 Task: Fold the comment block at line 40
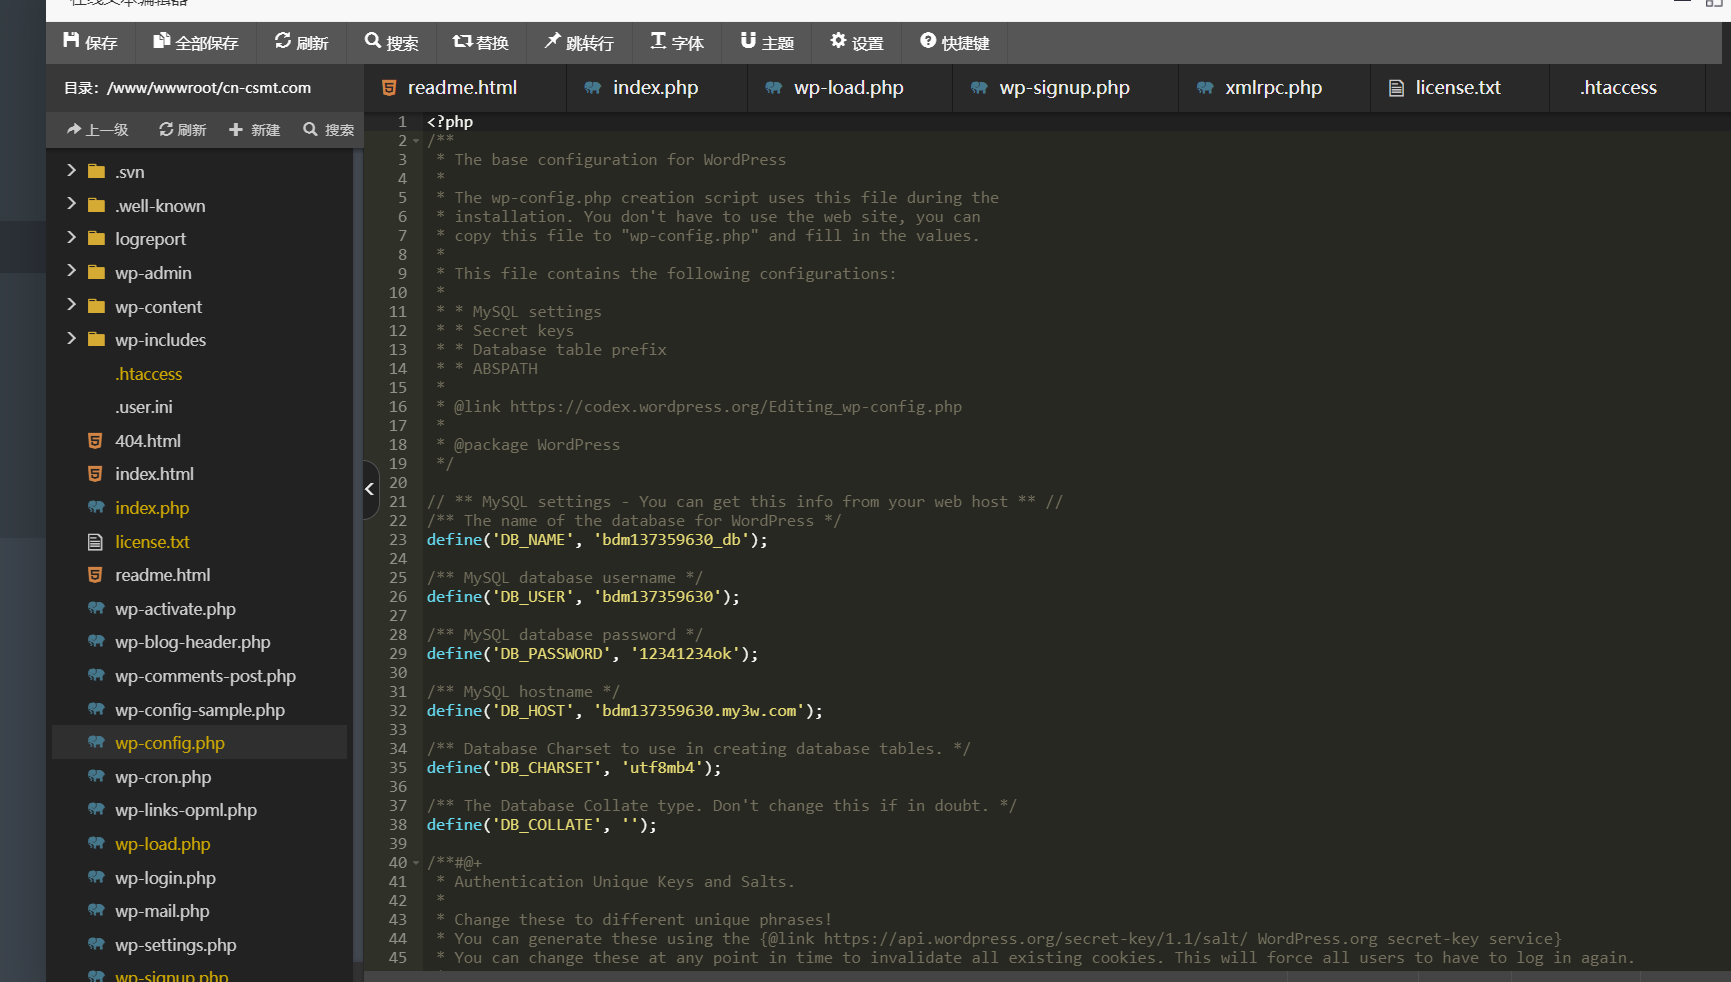click(x=416, y=863)
